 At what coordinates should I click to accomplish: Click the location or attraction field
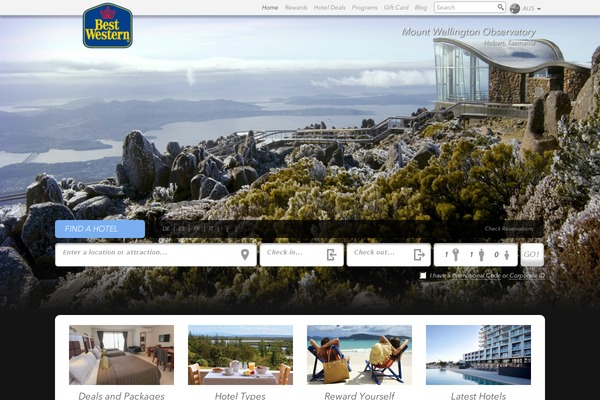(x=156, y=255)
